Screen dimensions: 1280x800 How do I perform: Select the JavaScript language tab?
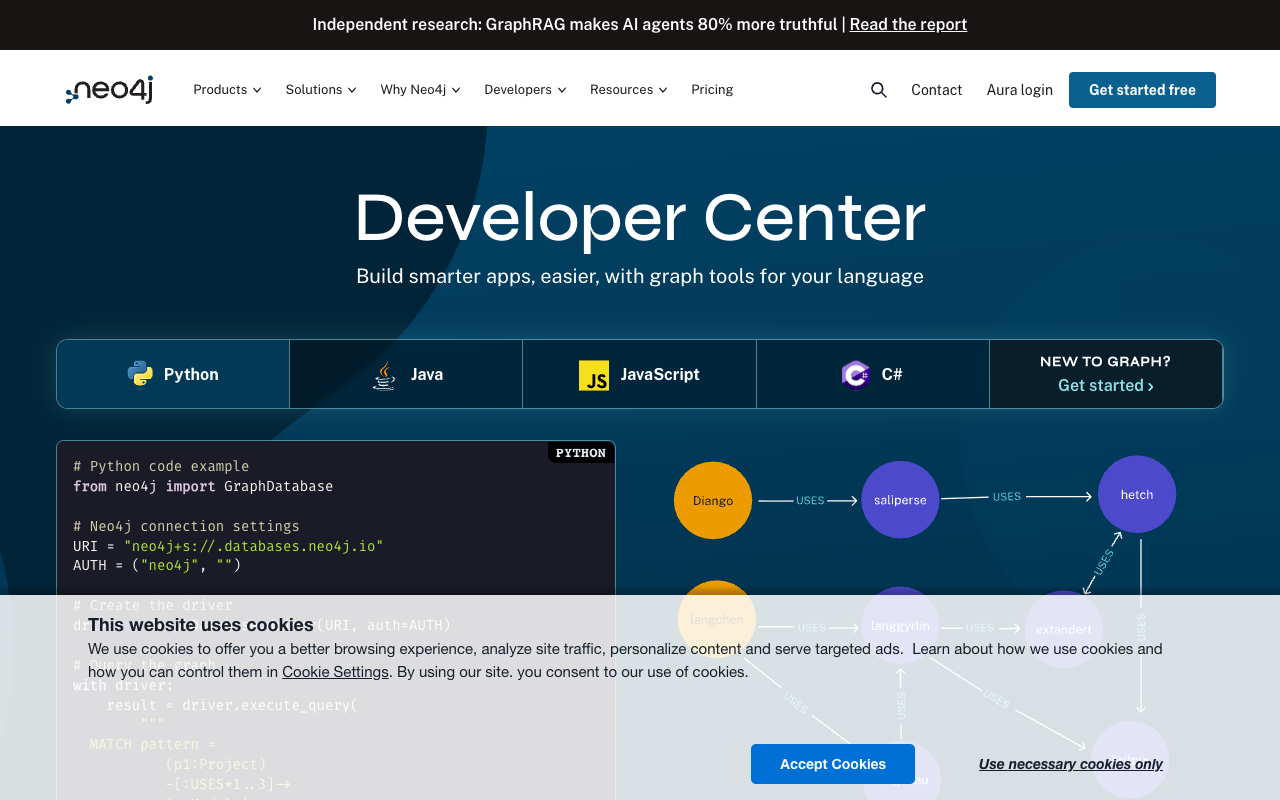(x=639, y=374)
